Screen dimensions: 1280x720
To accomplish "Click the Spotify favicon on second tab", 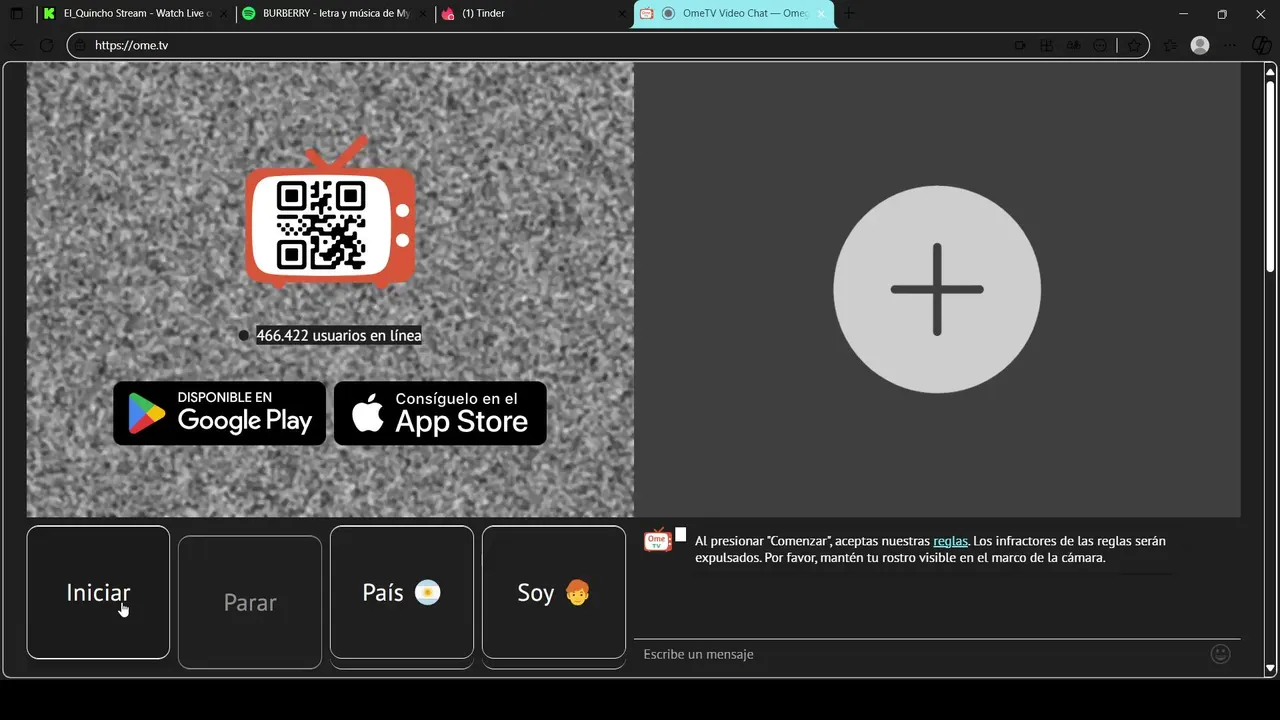I will pyautogui.click(x=248, y=14).
